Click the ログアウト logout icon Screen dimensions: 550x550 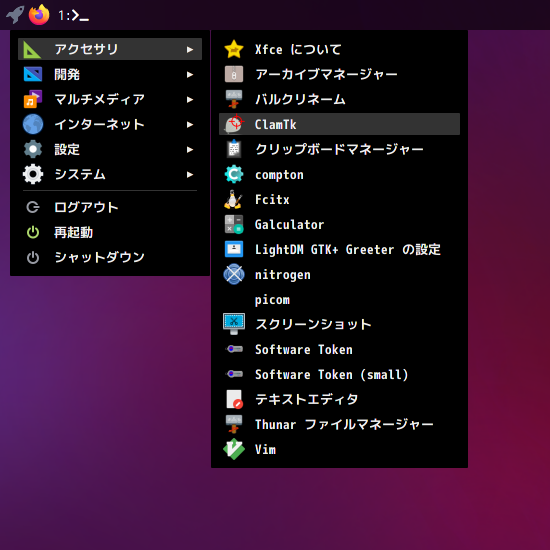[x=33, y=207]
